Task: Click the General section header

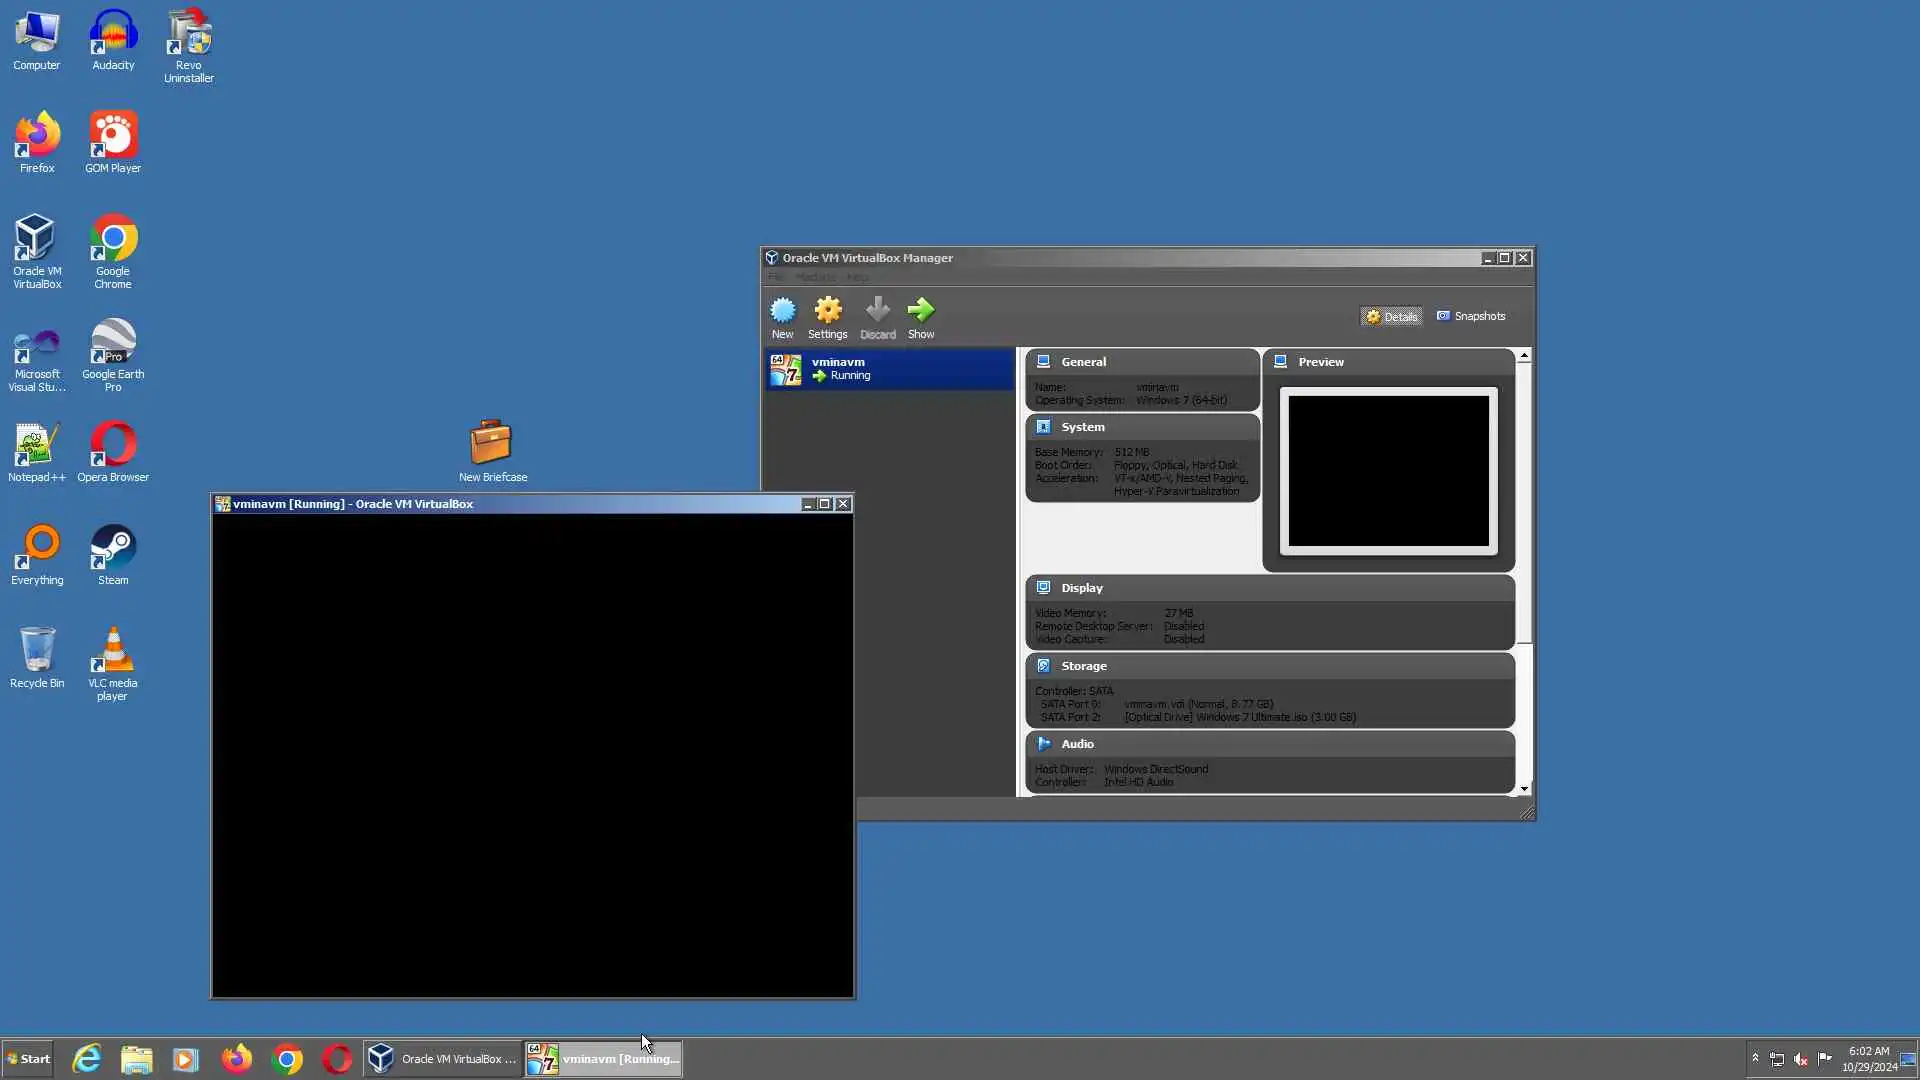Action: point(1083,362)
